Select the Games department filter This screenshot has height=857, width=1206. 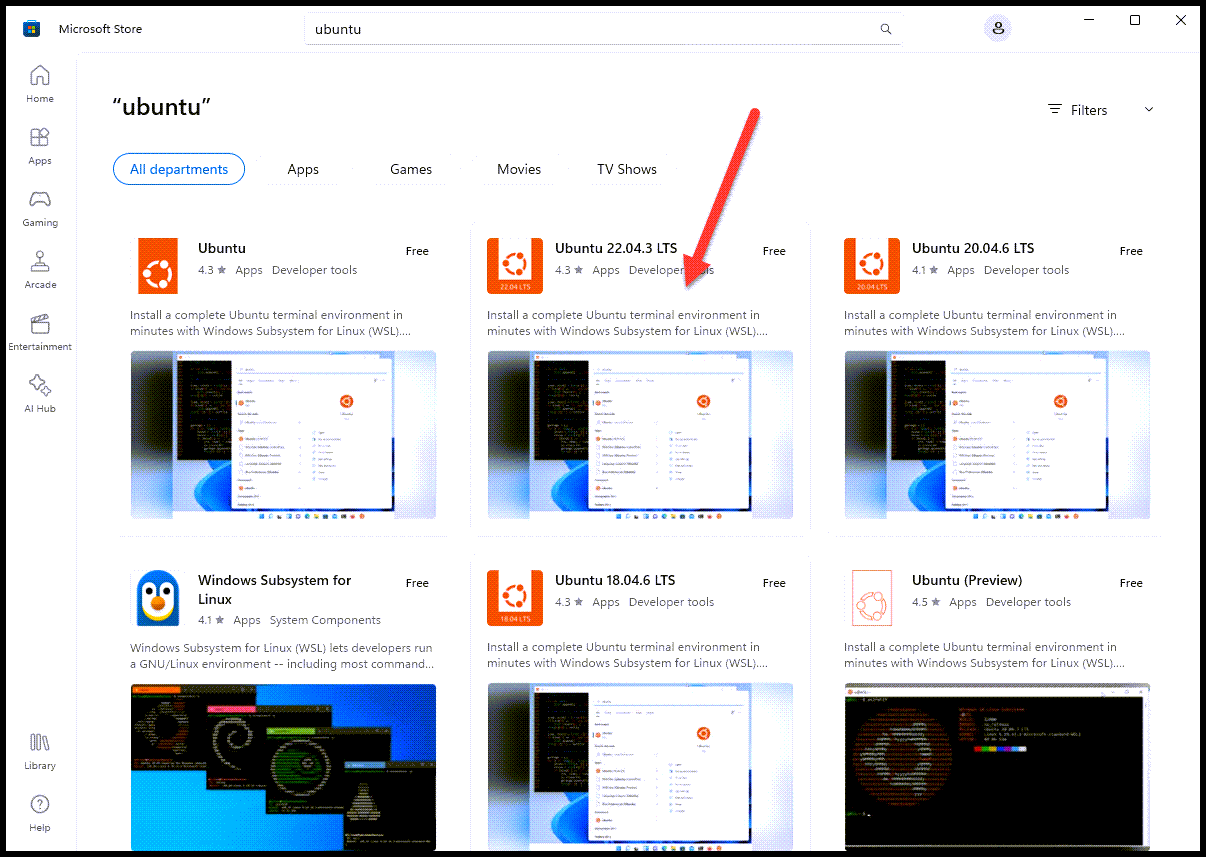pyautogui.click(x=411, y=169)
